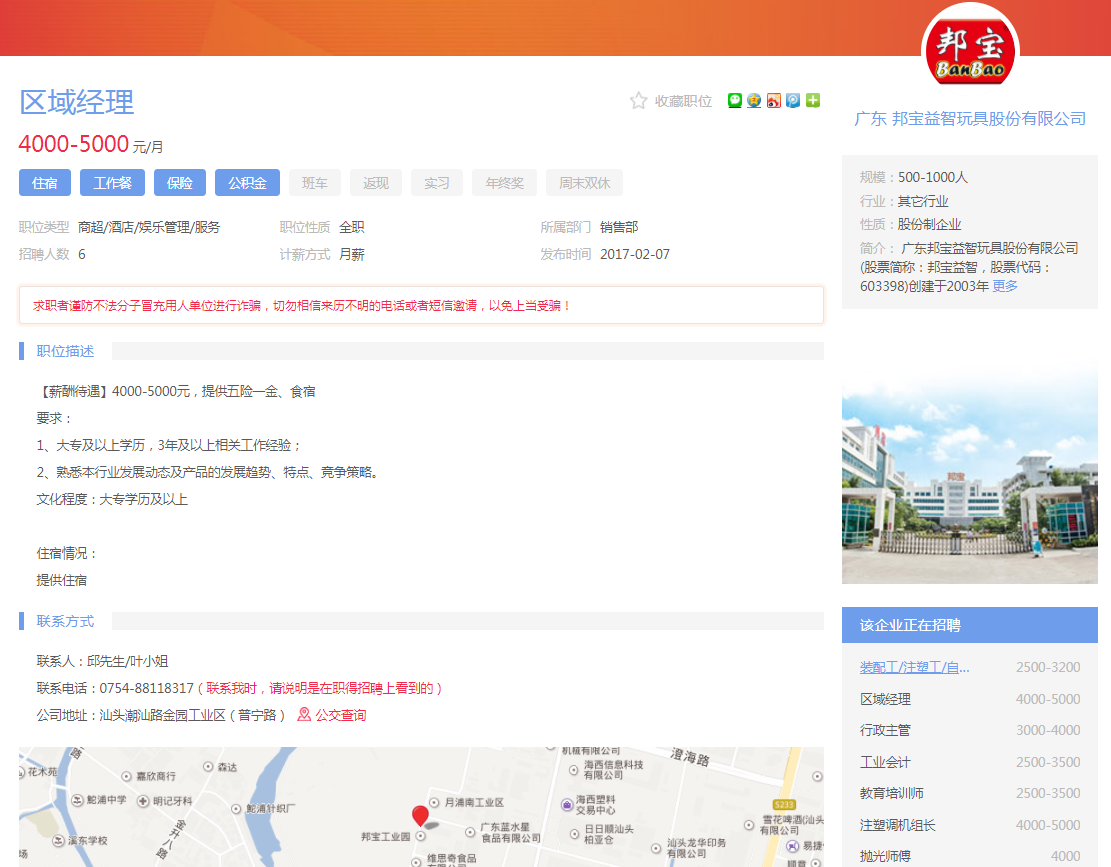Screen dimensions: 1111x867
Task: Click the 区域经理 job title heading
Action: click(77, 102)
